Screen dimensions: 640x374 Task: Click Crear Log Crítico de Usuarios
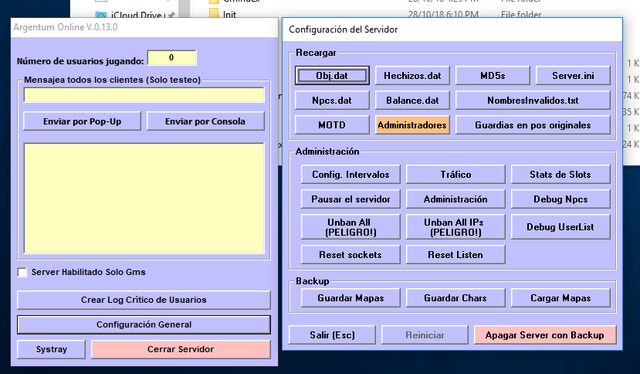pos(144,300)
